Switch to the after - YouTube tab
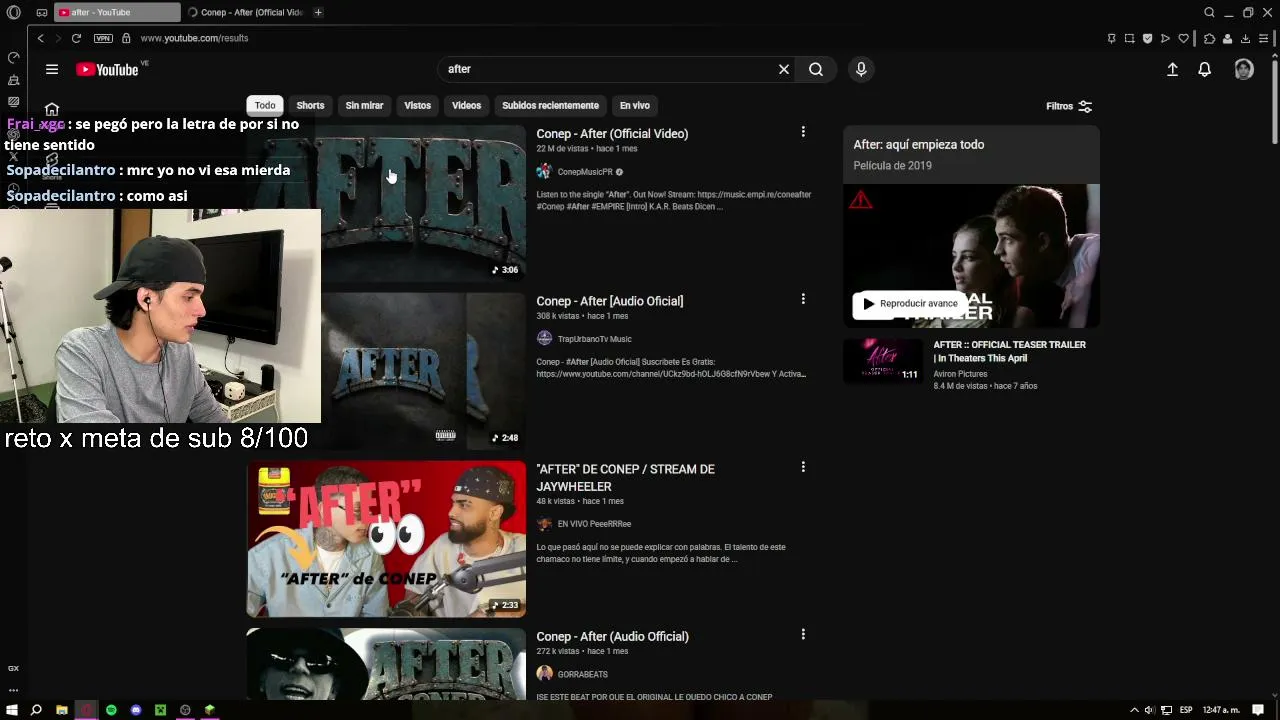This screenshot has width=1280, height=720. 117,12
